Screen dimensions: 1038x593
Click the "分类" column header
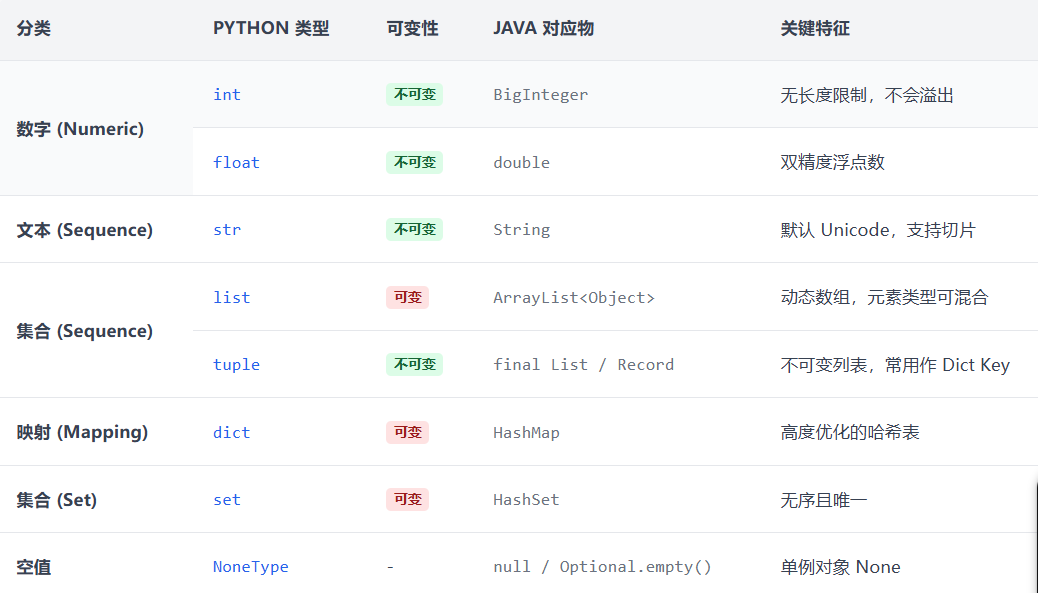pos(34,29)
